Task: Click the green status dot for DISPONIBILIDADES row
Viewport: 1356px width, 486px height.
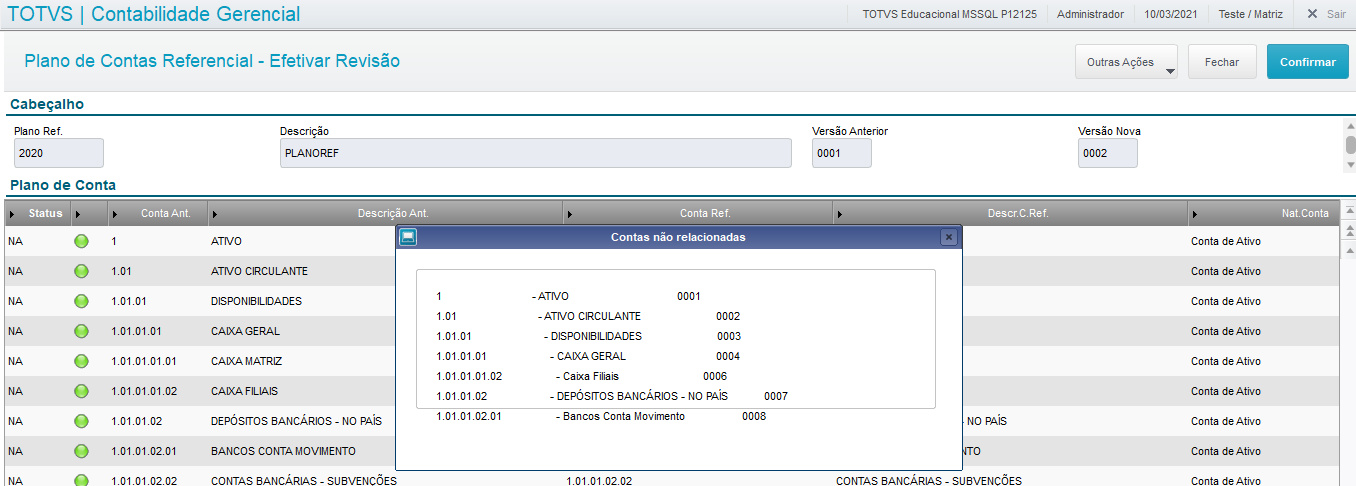Action: point(81,301)
